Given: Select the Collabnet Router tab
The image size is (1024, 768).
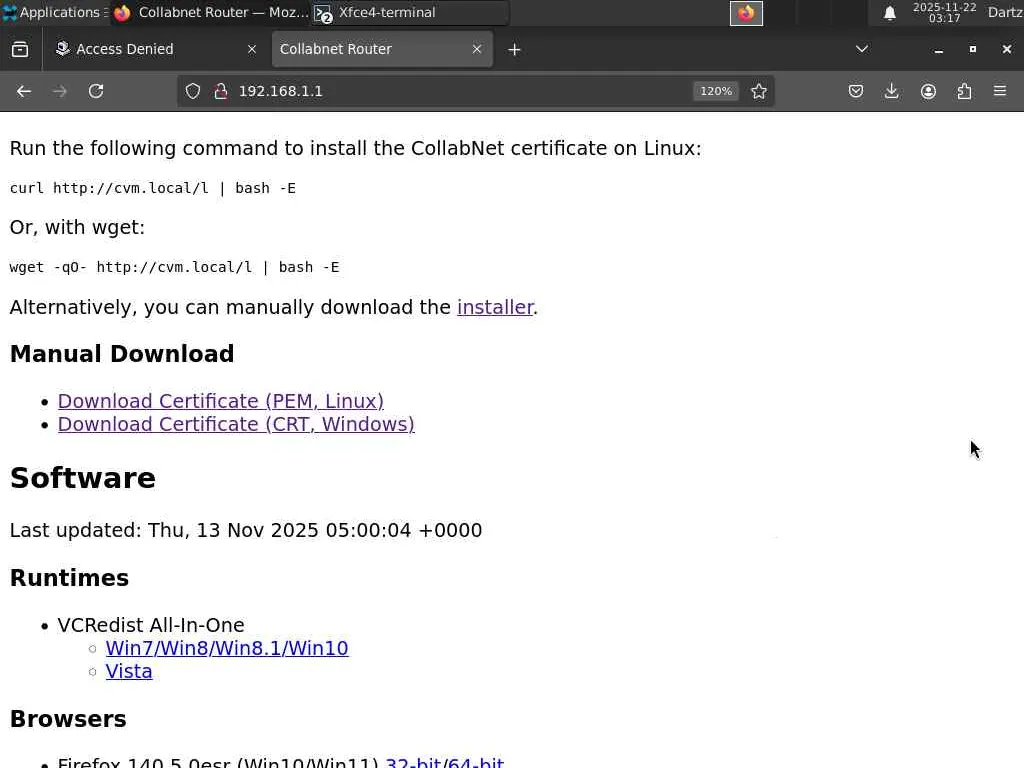Looking at the screenshot, I should (x=382, y=49).
